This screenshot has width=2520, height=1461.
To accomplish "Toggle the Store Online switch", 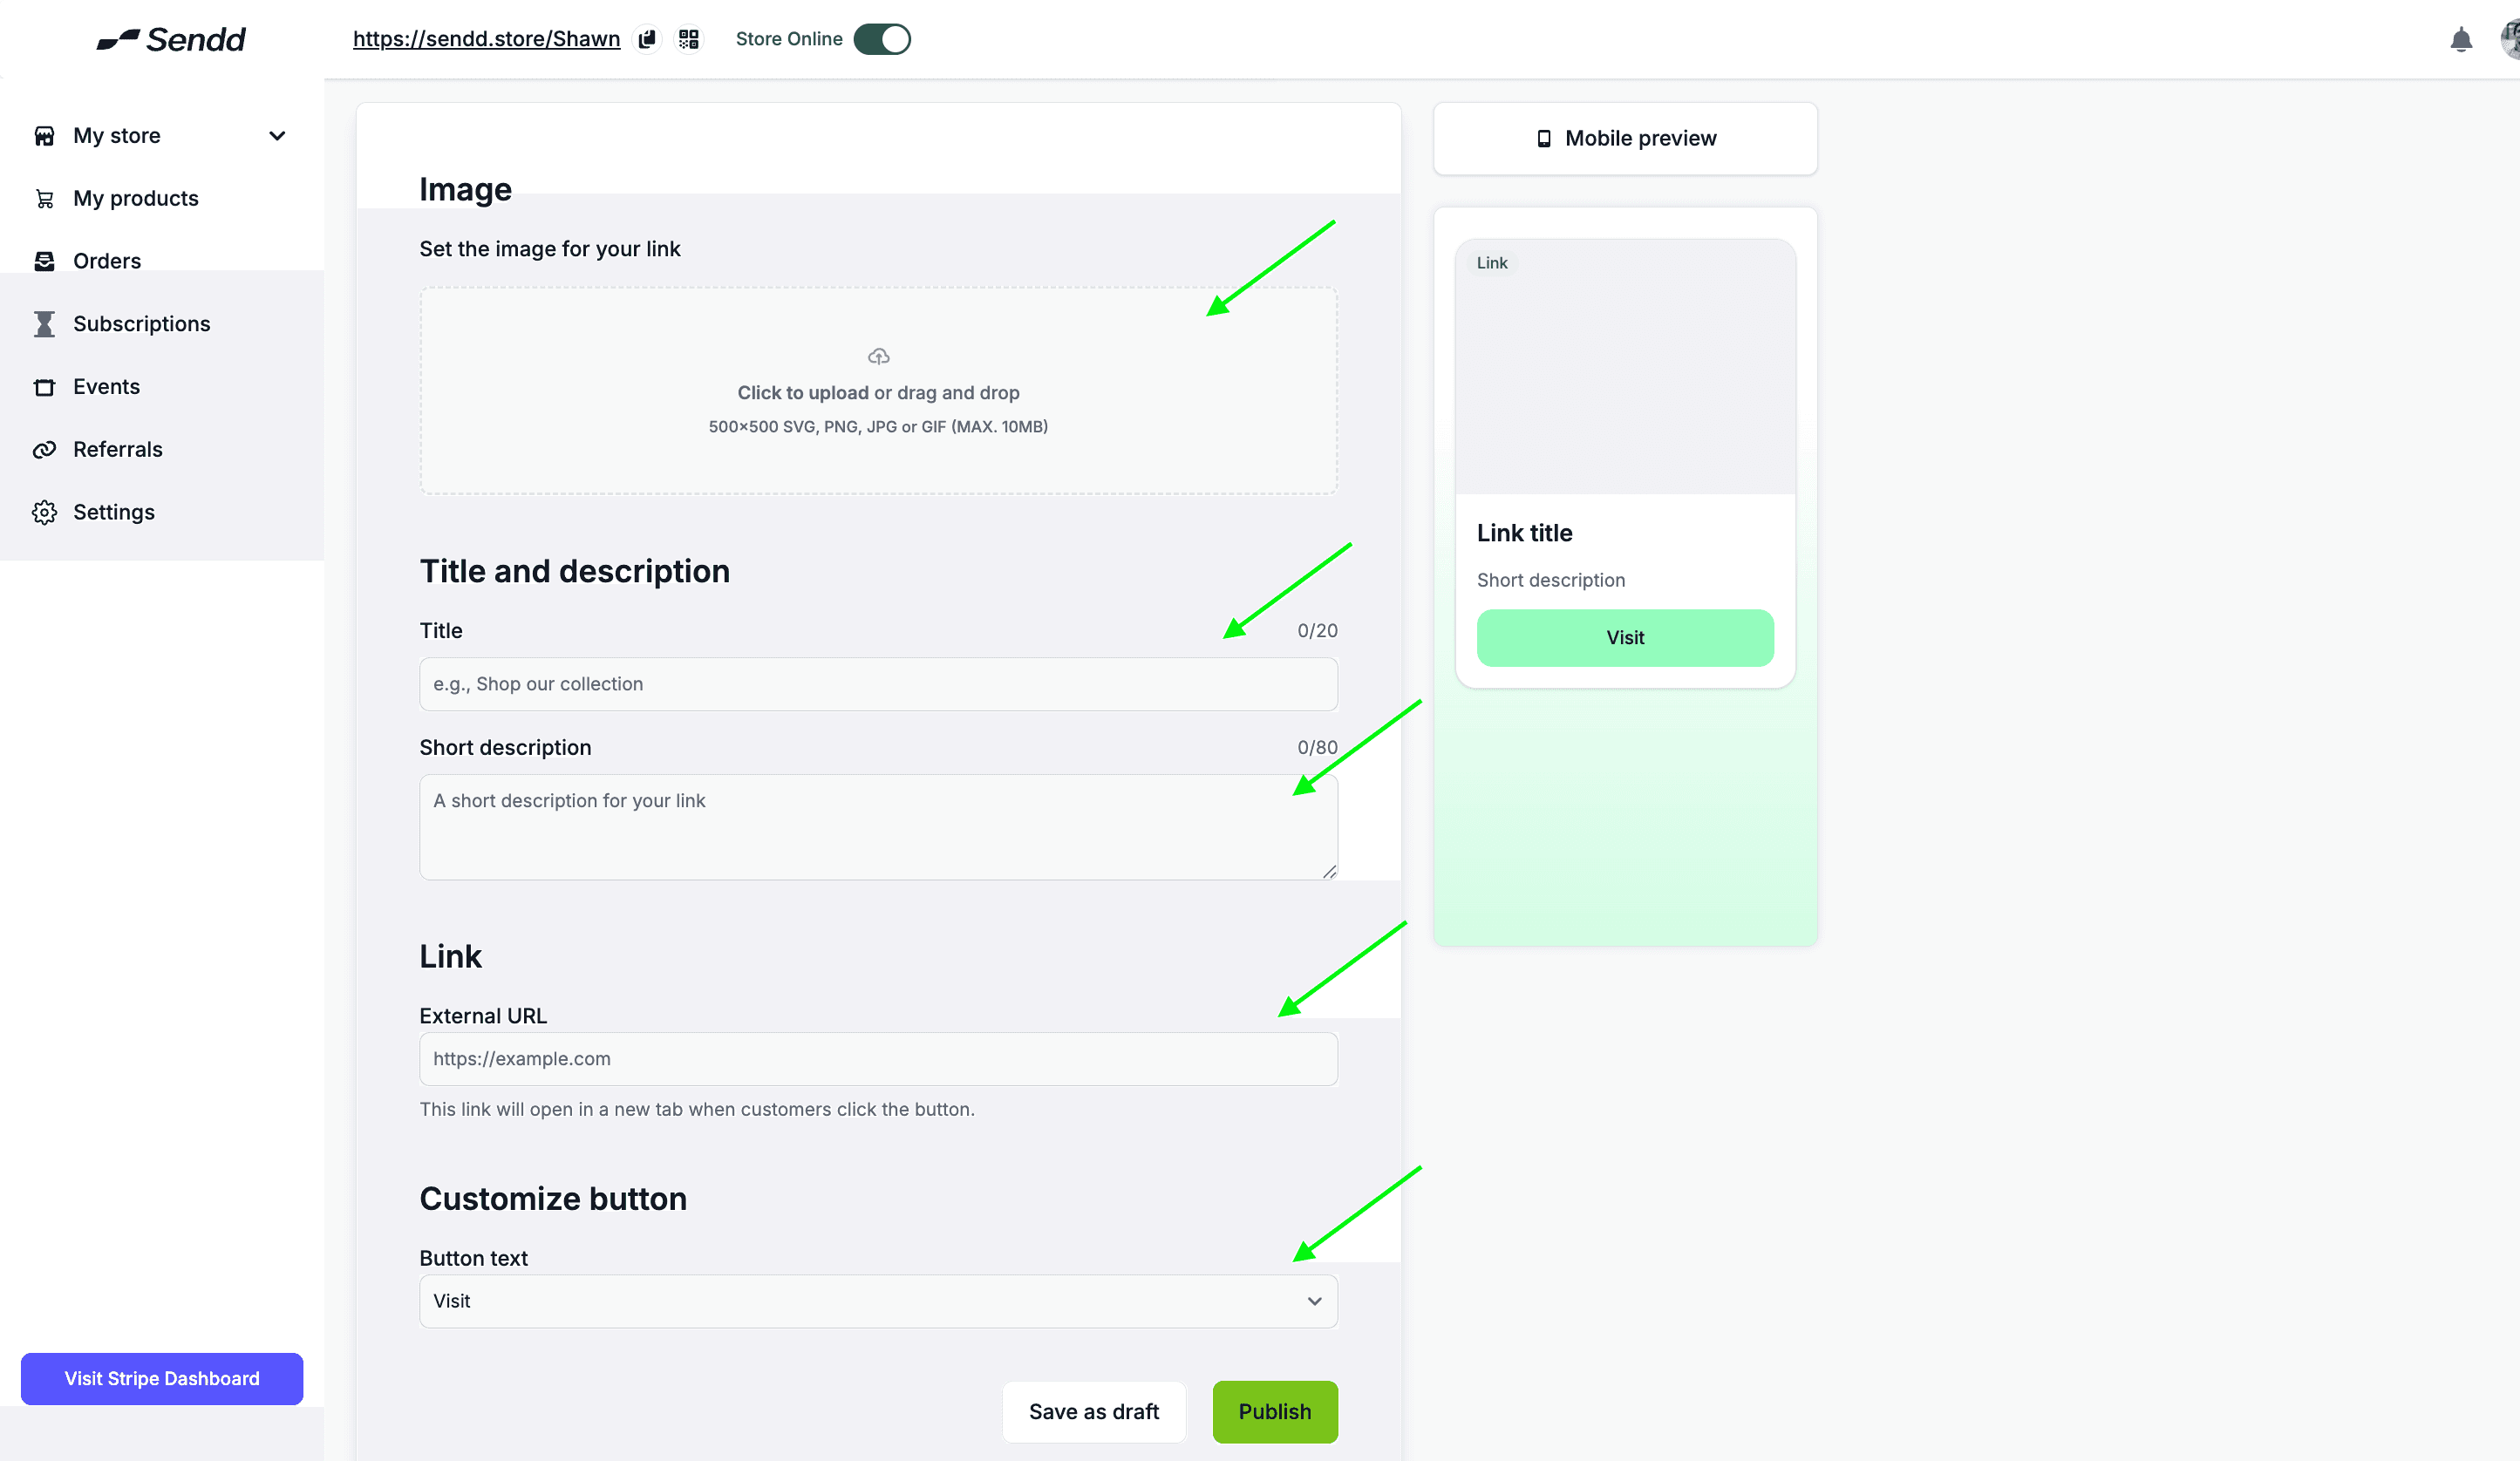I will click(x=881, y=39).
